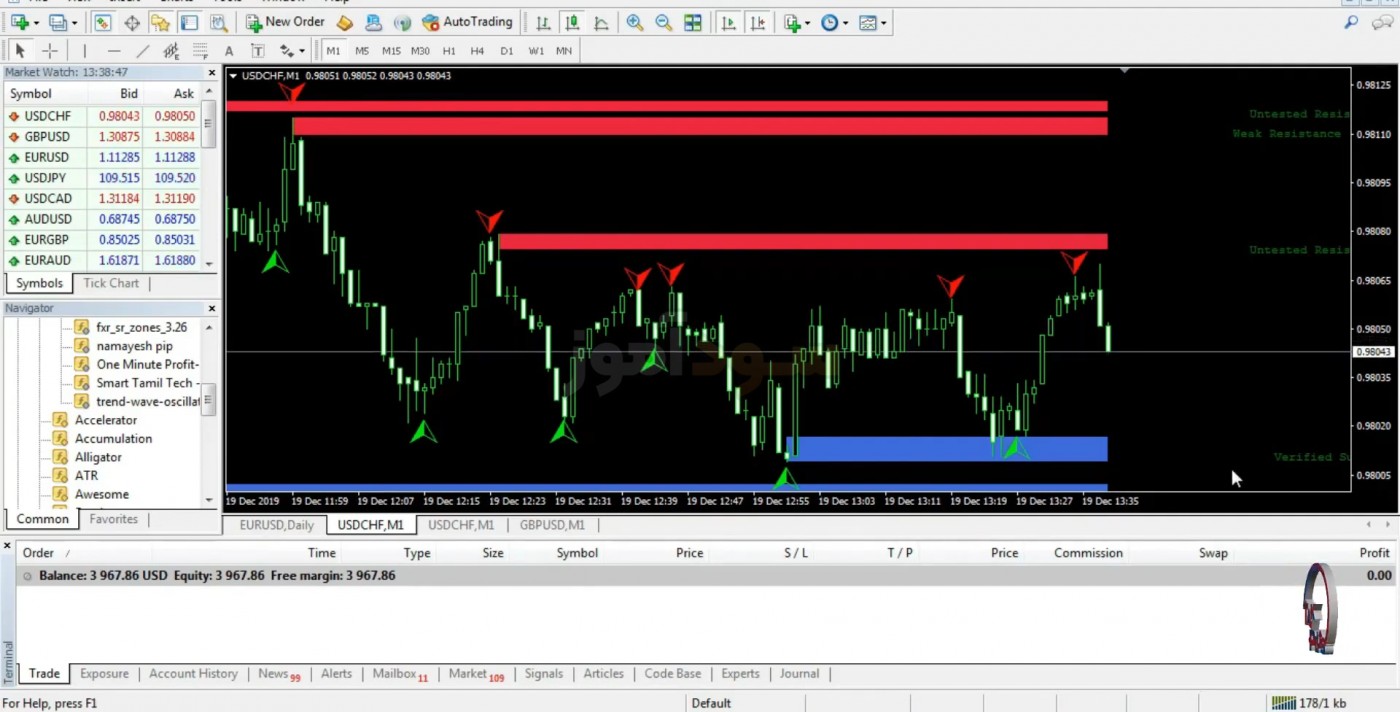Select the Text Label T tool

(x=257, y=51)
